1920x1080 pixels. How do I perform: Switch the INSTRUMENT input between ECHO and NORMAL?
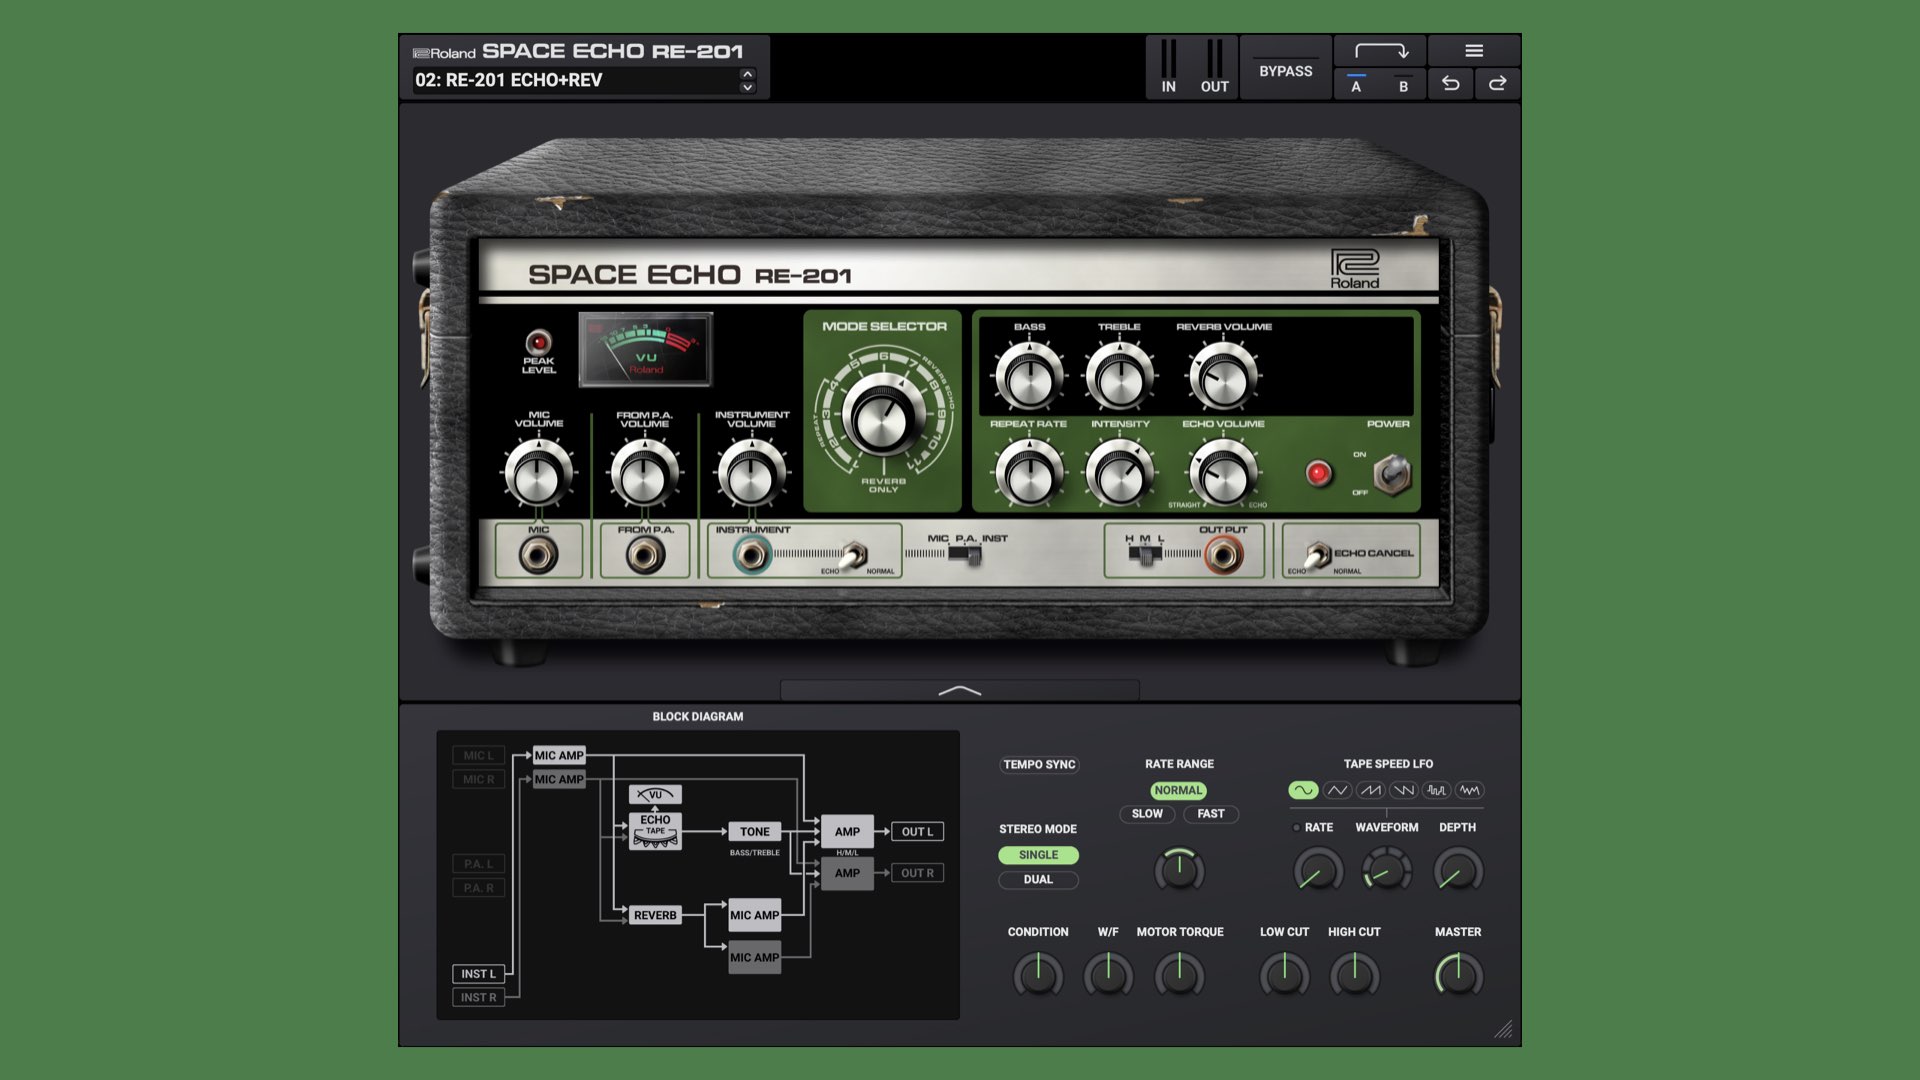click(855, 551)
